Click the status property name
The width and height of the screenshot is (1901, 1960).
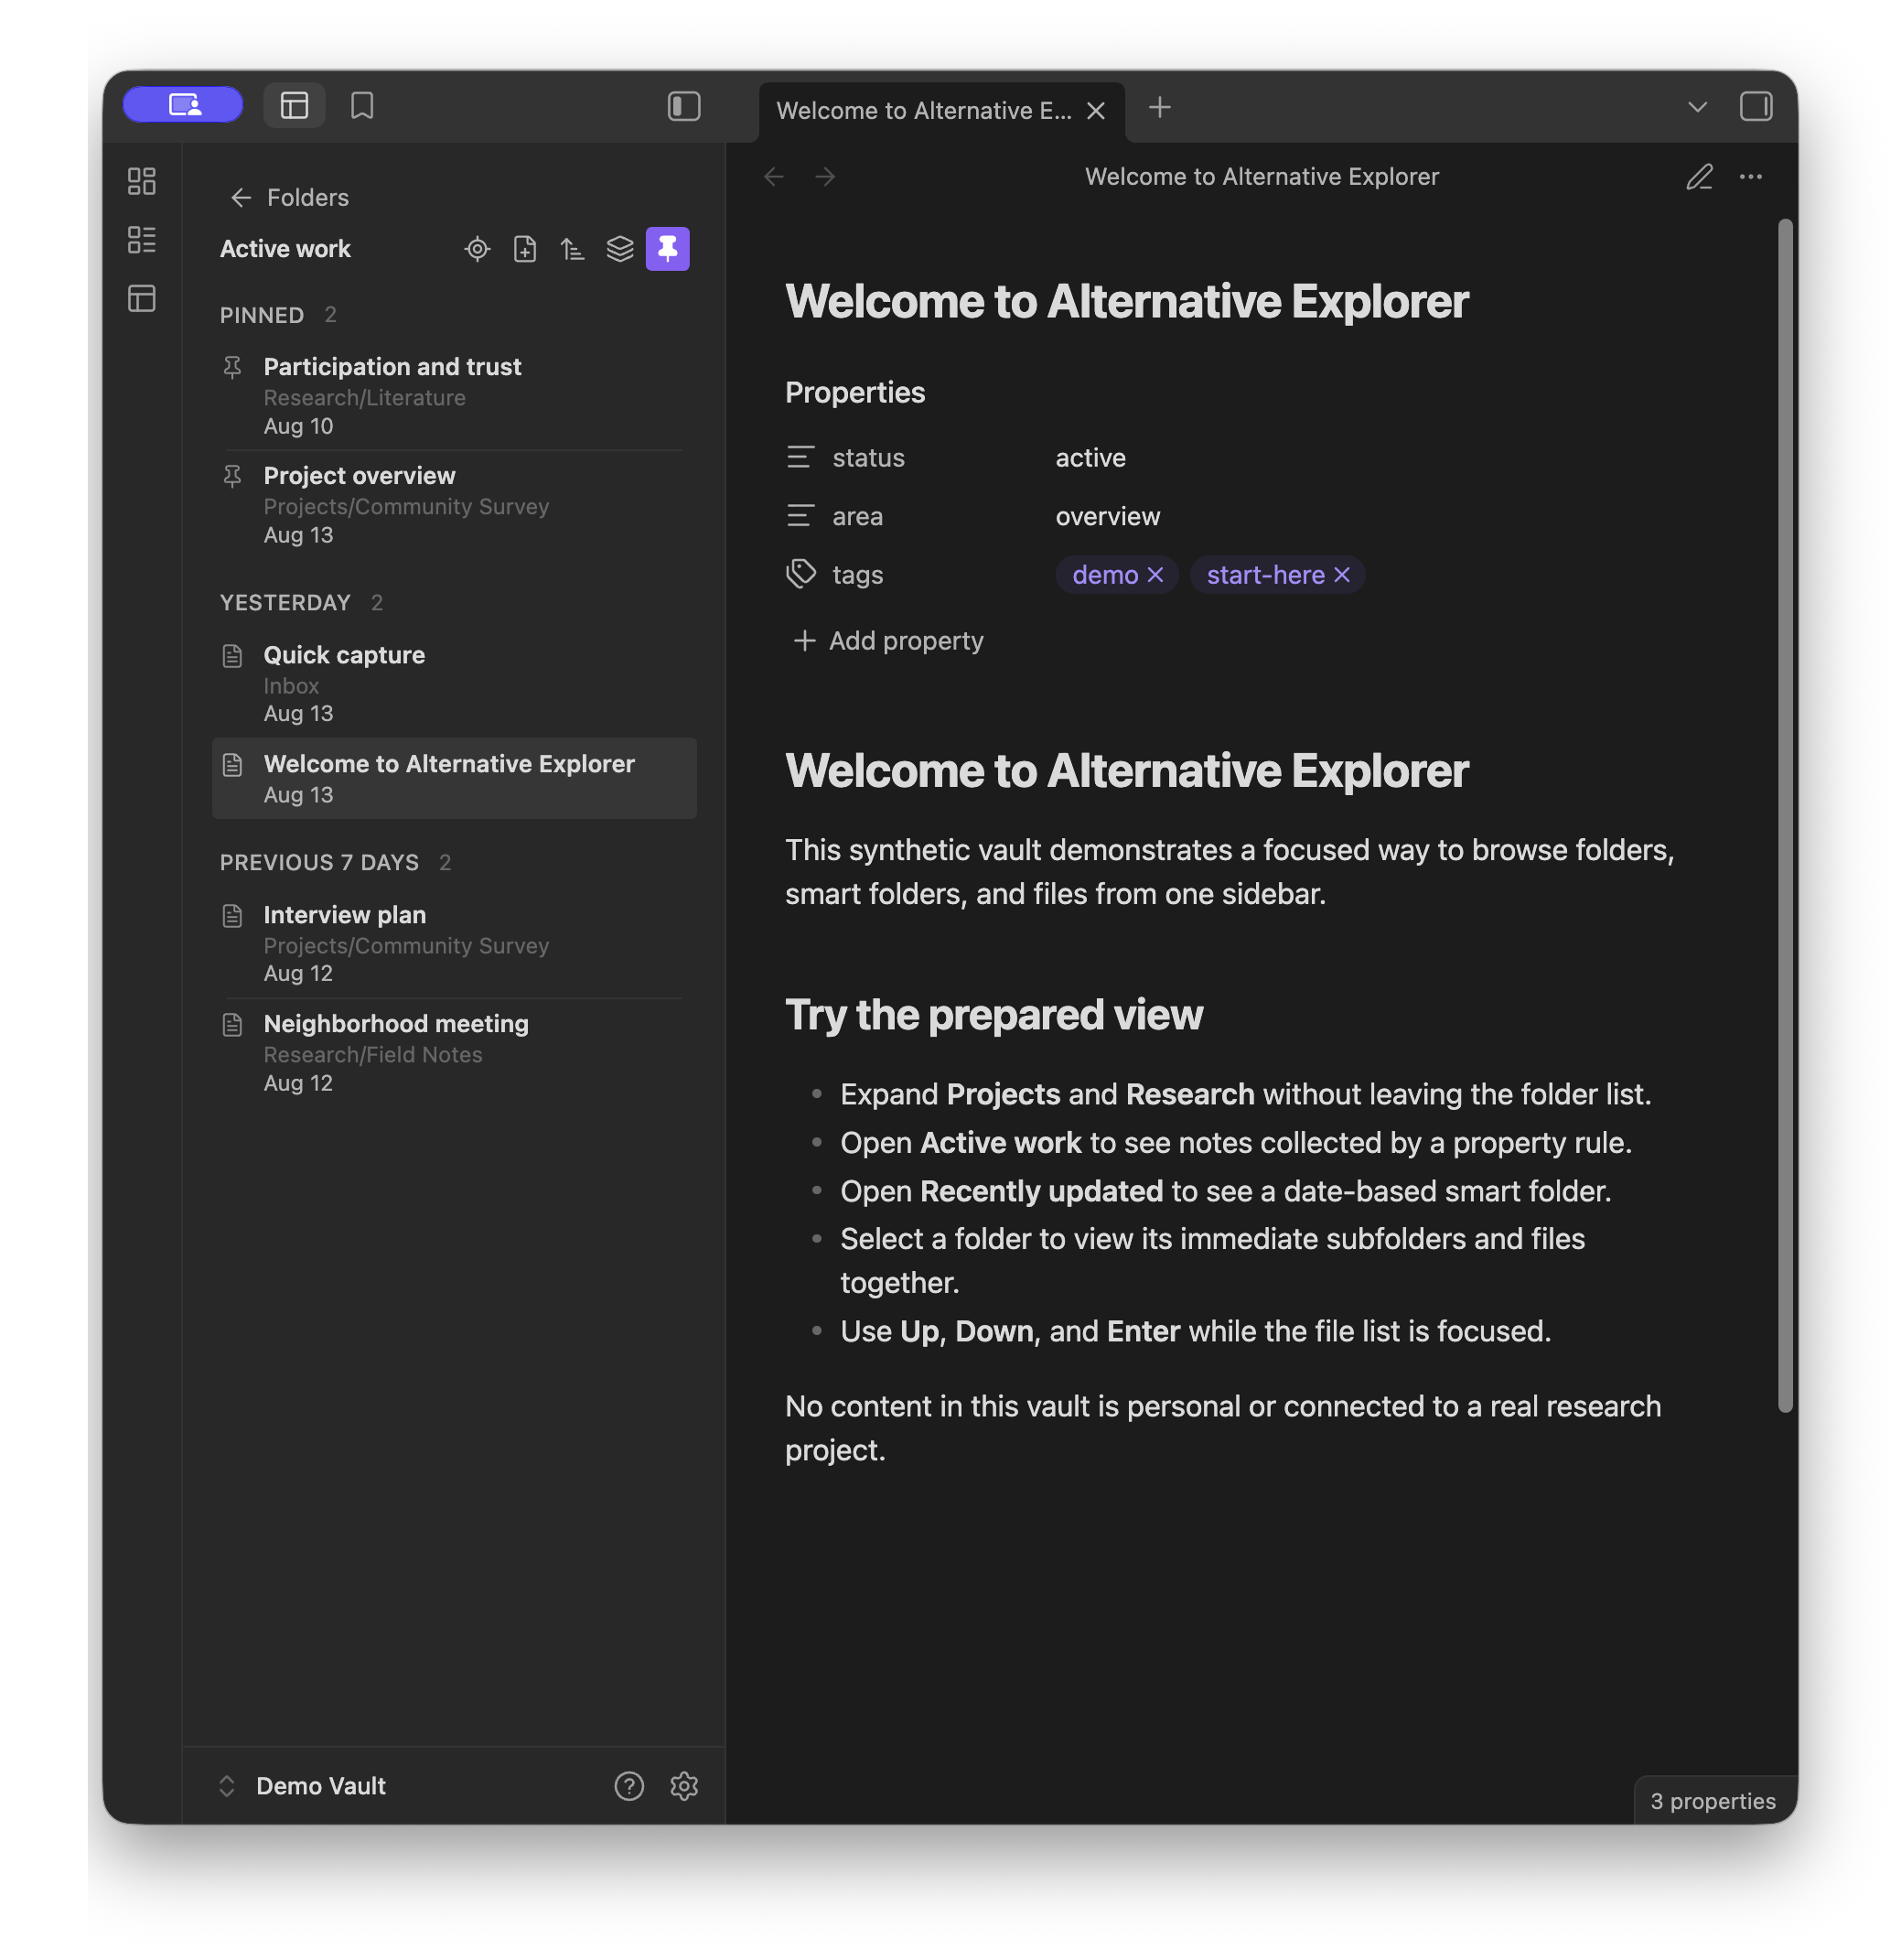click(x=868, y=457)
